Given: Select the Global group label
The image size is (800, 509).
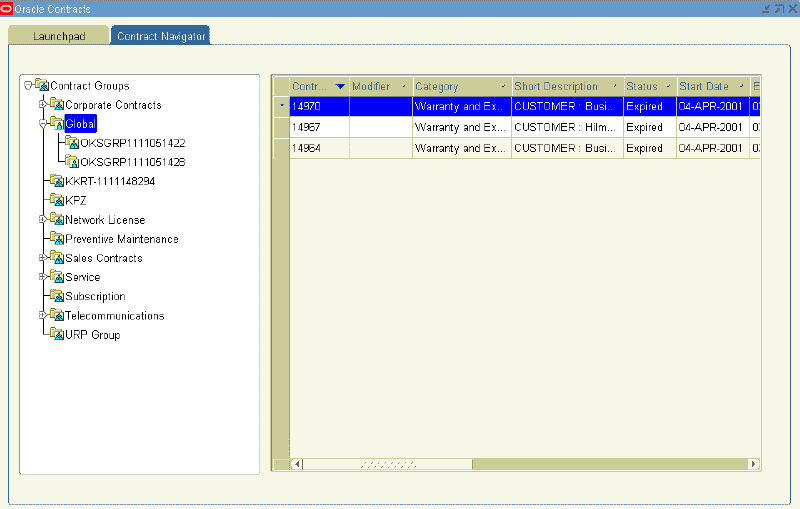Looking at the screenshot, I should pyautogui.click(x=81, y=124).
